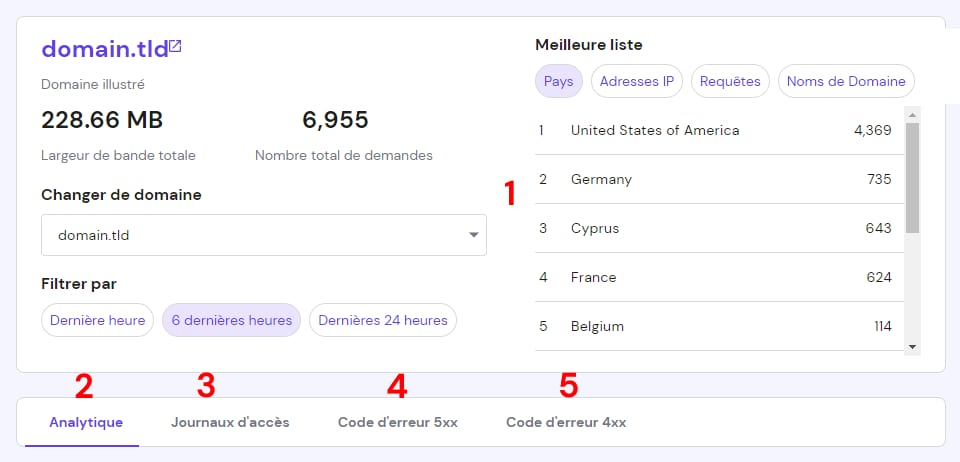
Task: Show the Pays top list
Action: (558, 81)
